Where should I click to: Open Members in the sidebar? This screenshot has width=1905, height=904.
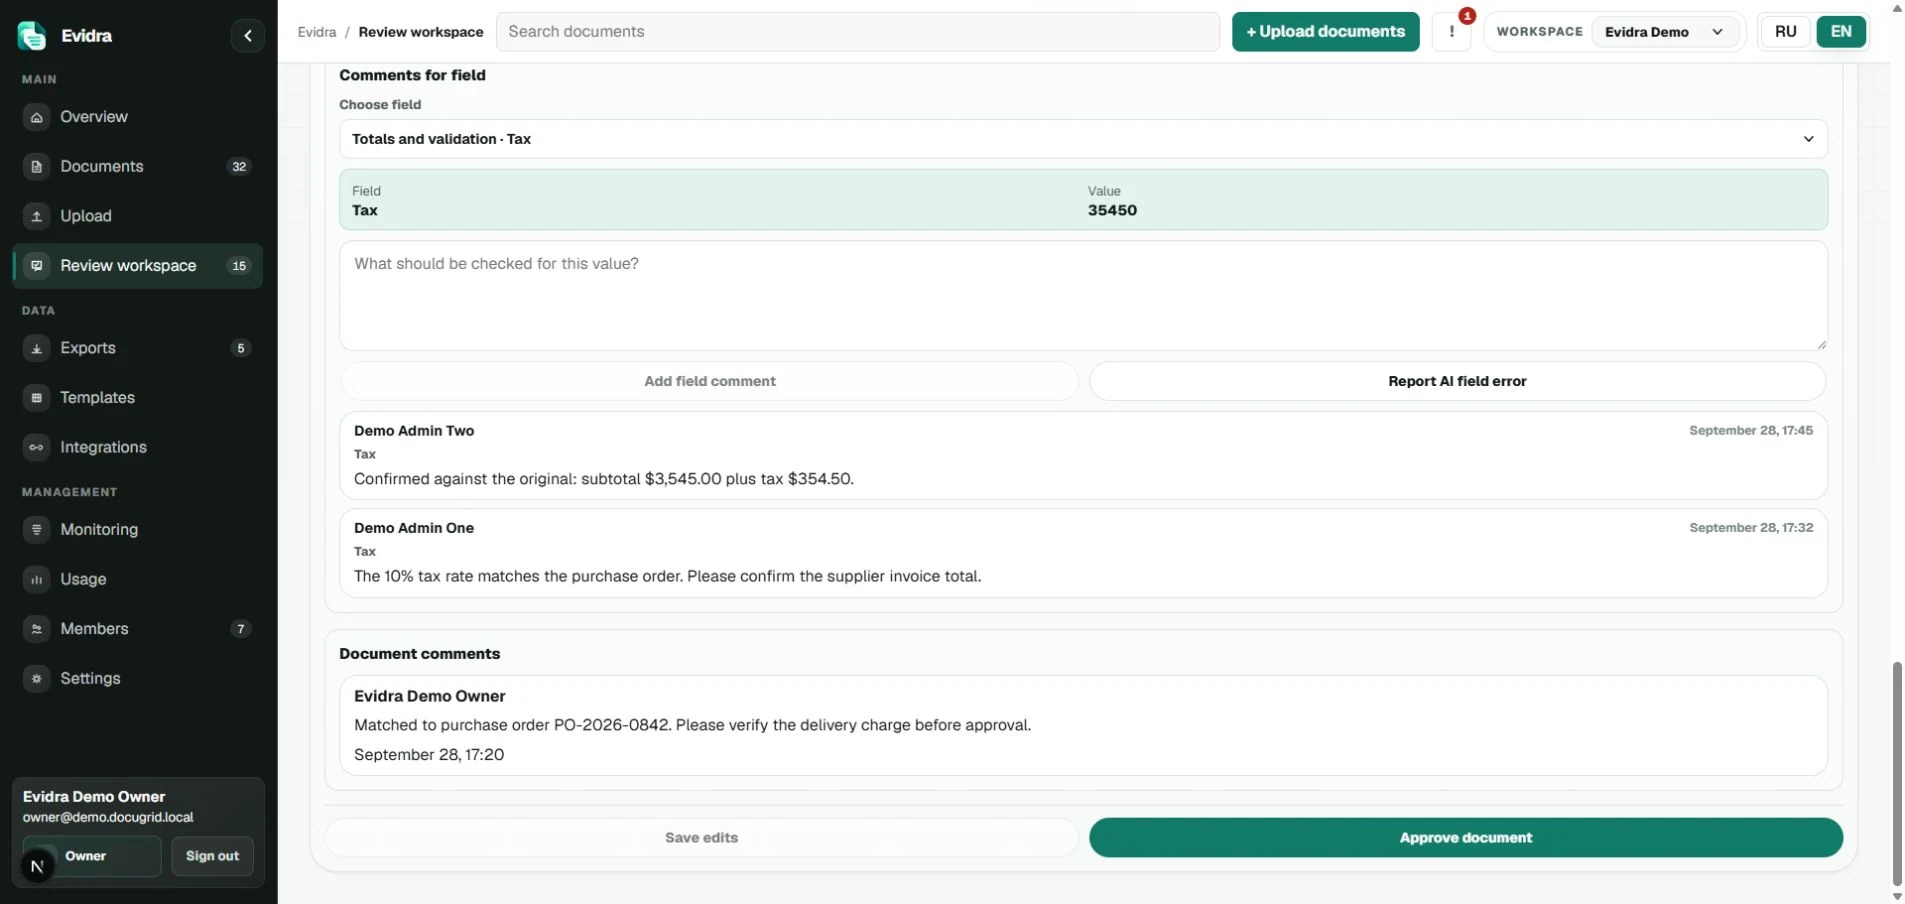point(138,629)
